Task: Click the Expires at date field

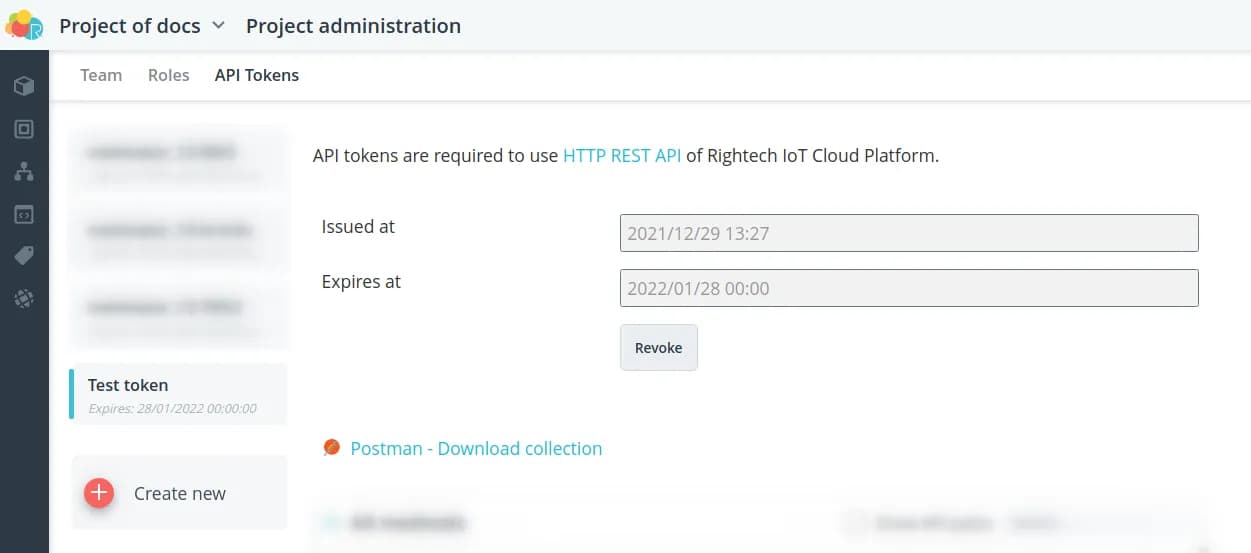Action: coord(908,288)
